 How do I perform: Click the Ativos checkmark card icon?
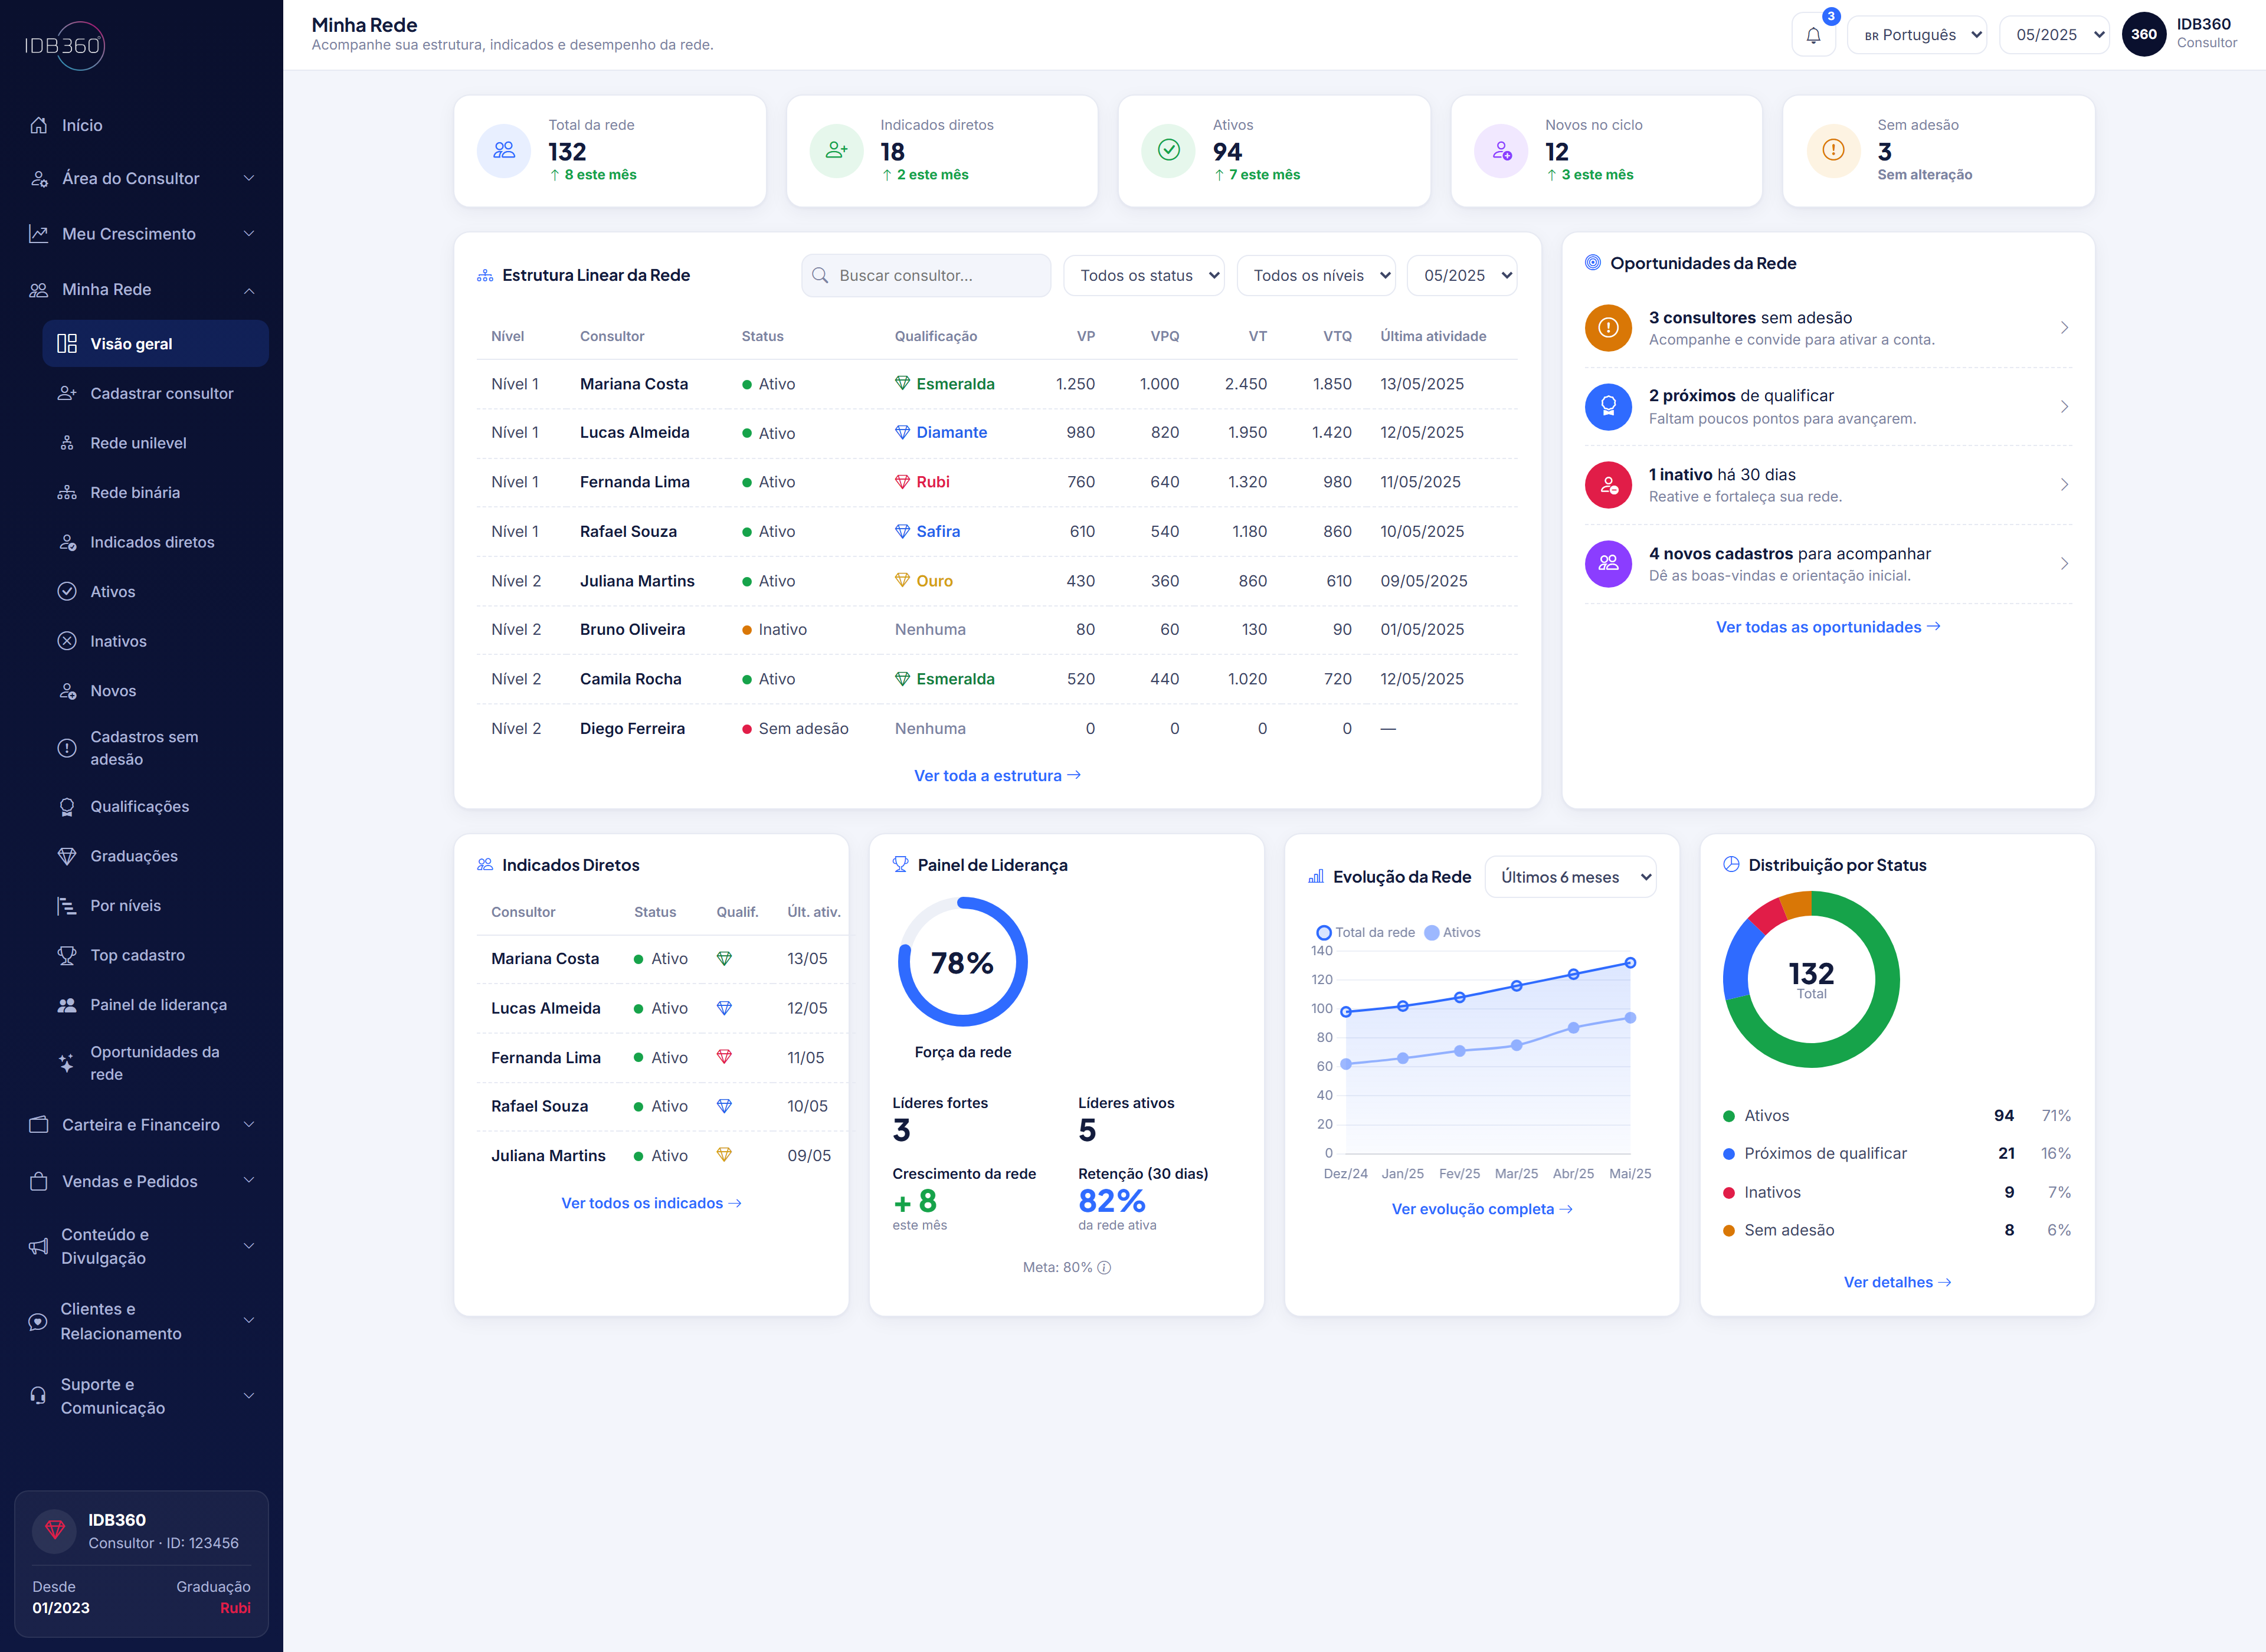(x=1168, y=150)
